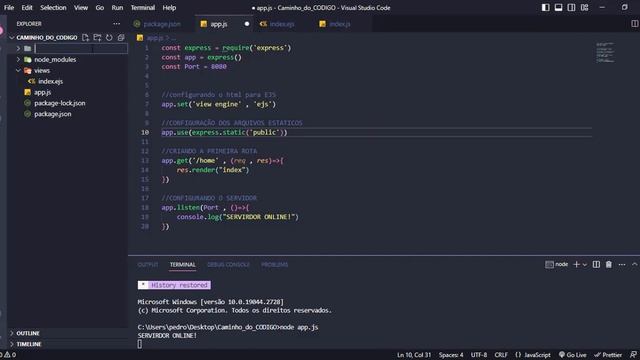Click the New Folder icon in Explorer

click(97, 38)
